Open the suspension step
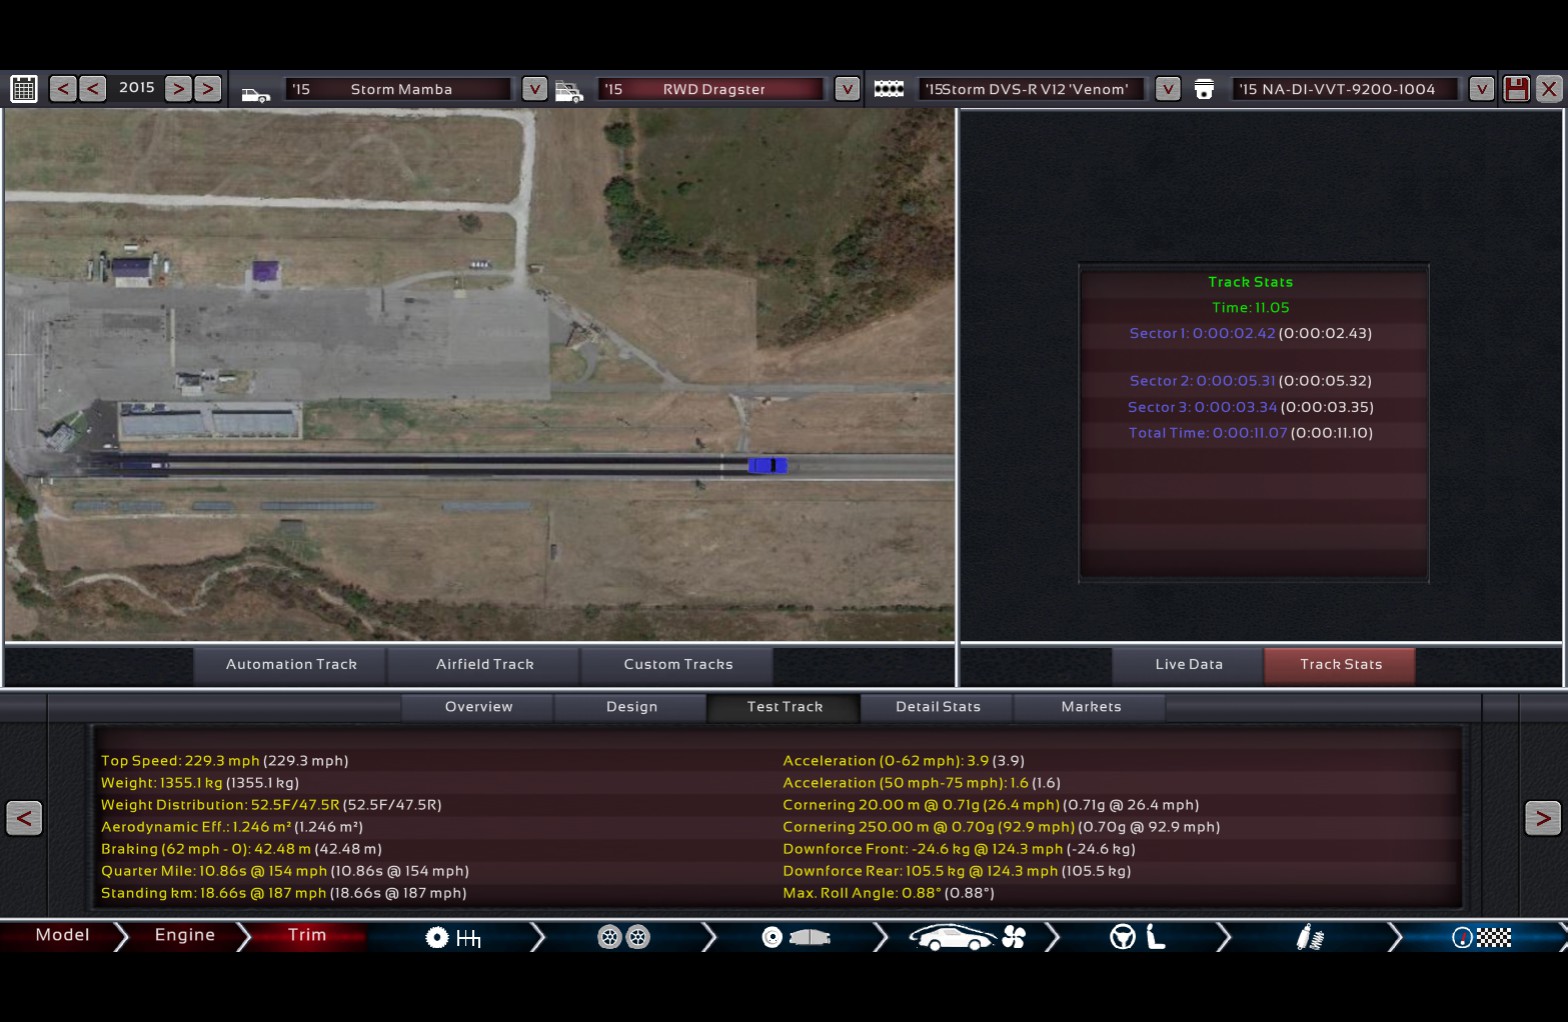The image size is (1568, 1022). pos(1310,938)
